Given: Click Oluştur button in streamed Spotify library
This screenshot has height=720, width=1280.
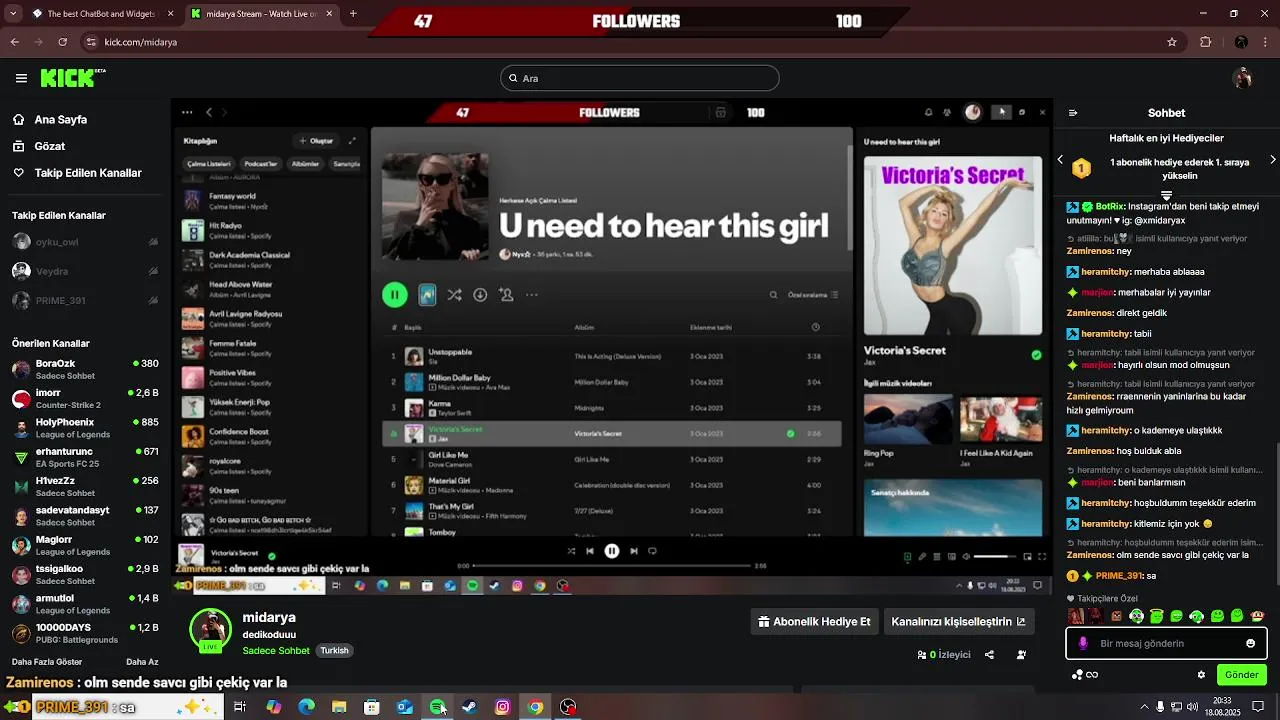Looking at the screenshot, I should coord(316,141).
